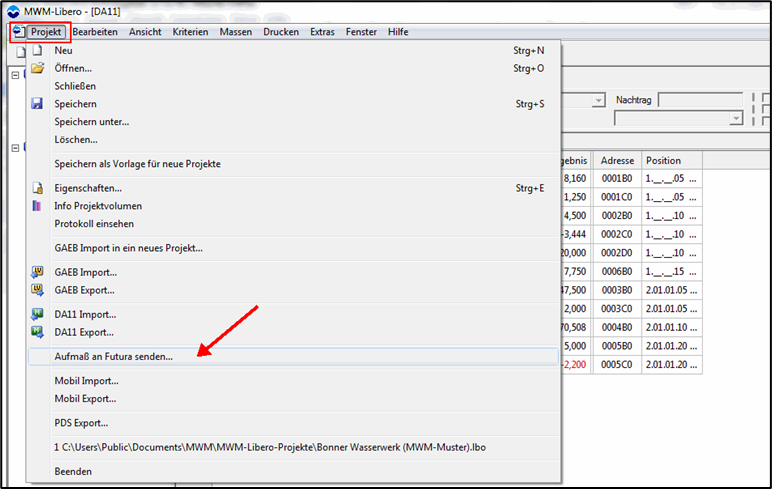The width and height of the screenshot is (772, 489).
Task: Open the Bearbeiten menu
Action: [95, 32]
